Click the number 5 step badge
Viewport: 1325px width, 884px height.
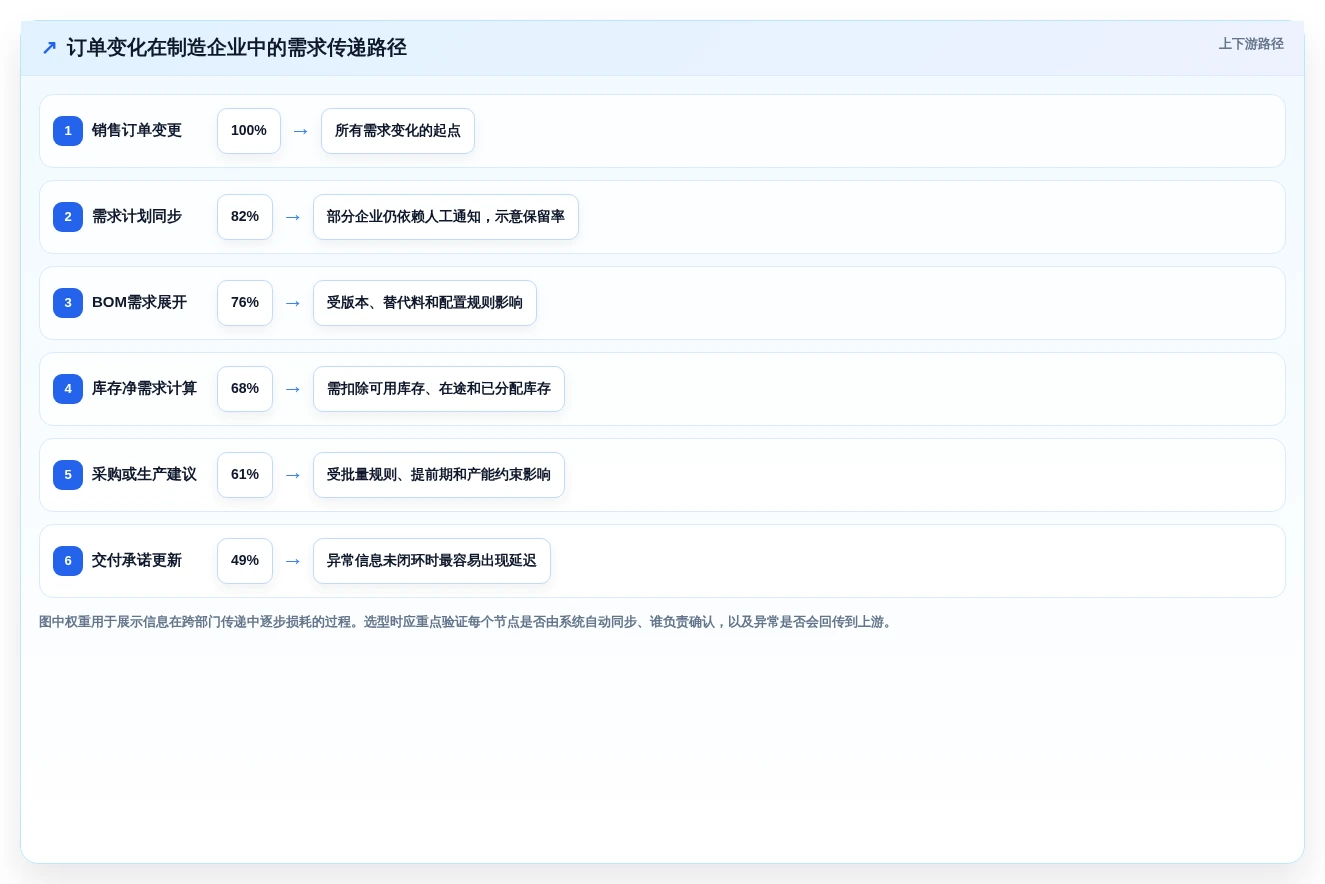pyautogui.click(x=68, y=475)
